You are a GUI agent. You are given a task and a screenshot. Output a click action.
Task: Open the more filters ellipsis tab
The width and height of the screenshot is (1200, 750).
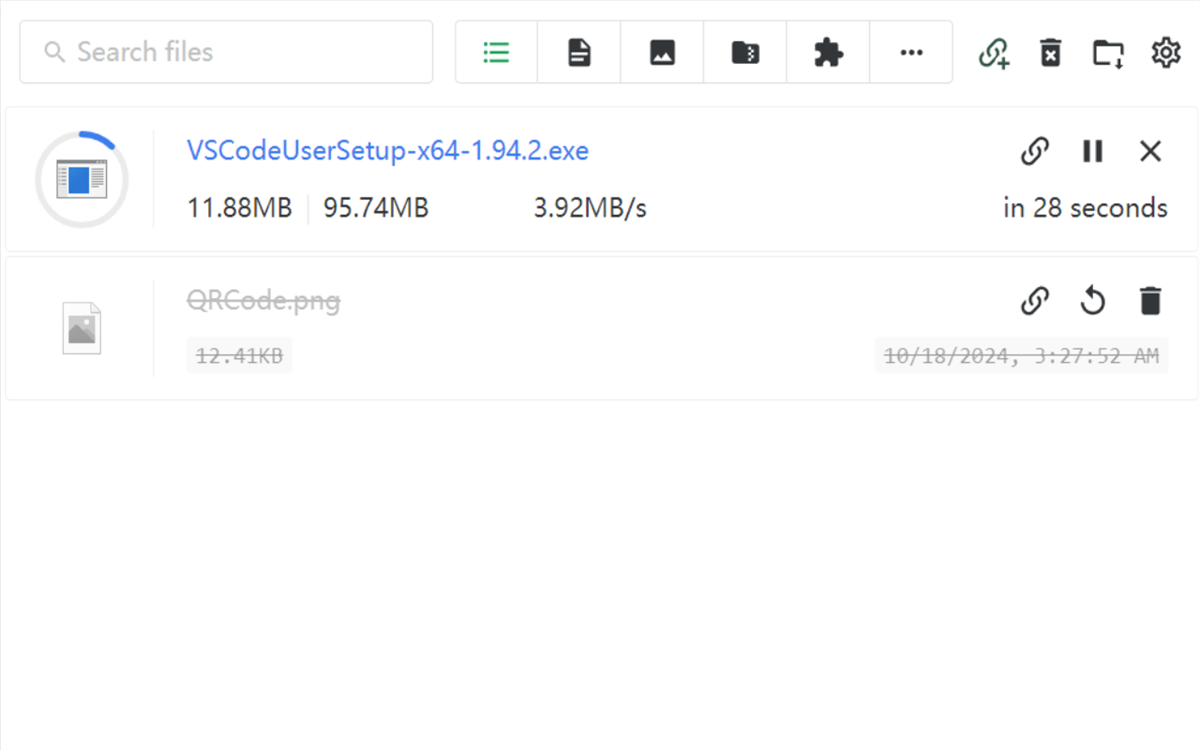tap(911, 52)
